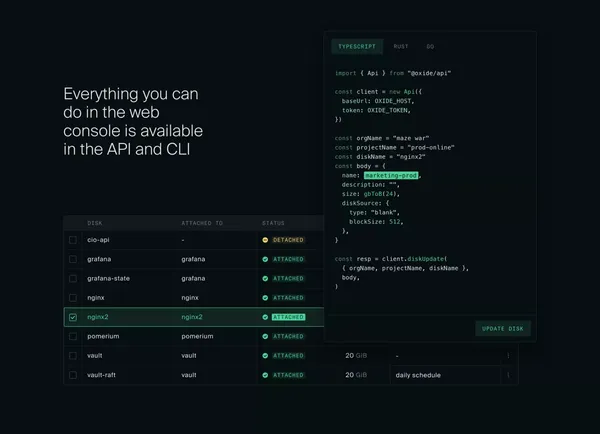This screenshot has width=600, height=434.
Task: Open the more actions menu for vault-raft
Action: coord(508,375)
